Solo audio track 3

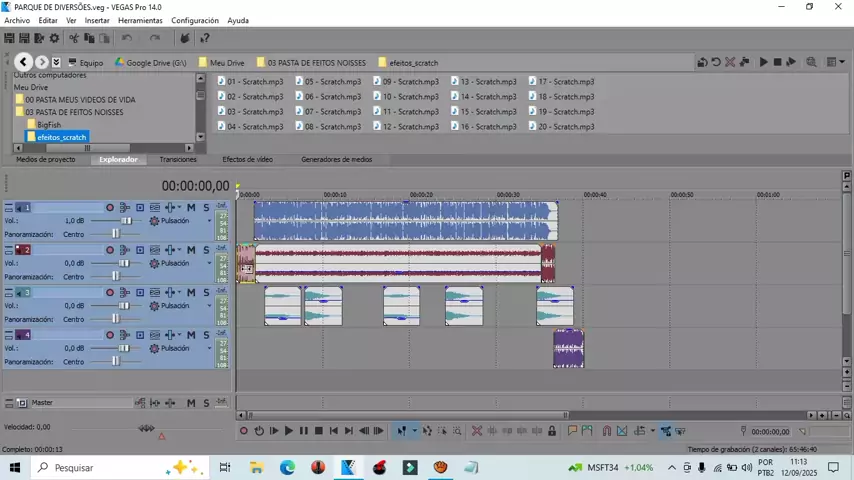[x=206, y=293]
